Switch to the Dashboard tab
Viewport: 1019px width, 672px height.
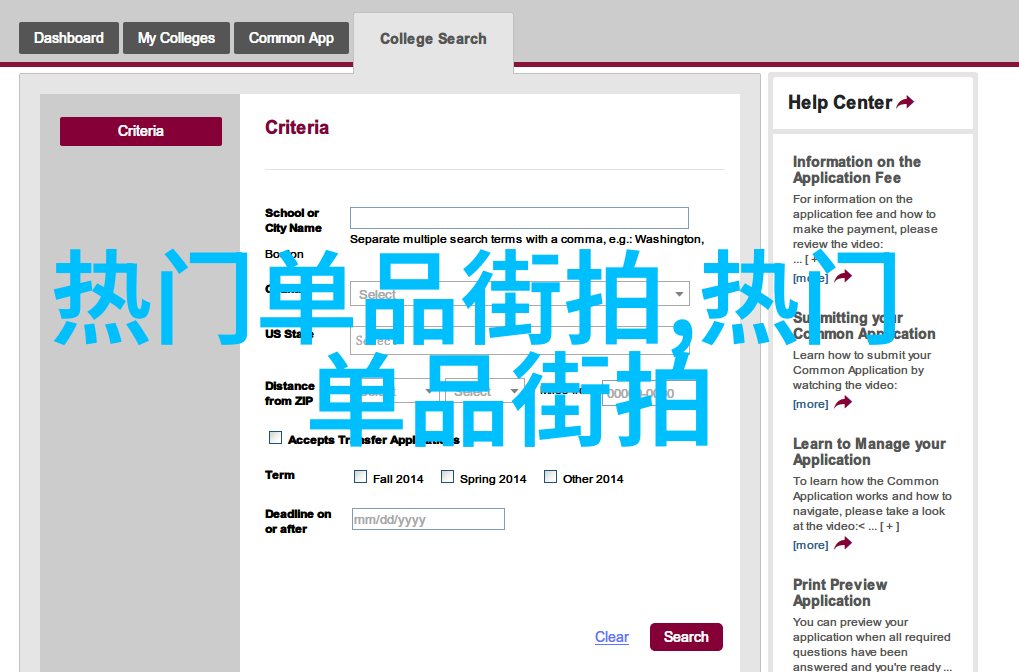tap(68, 38)
